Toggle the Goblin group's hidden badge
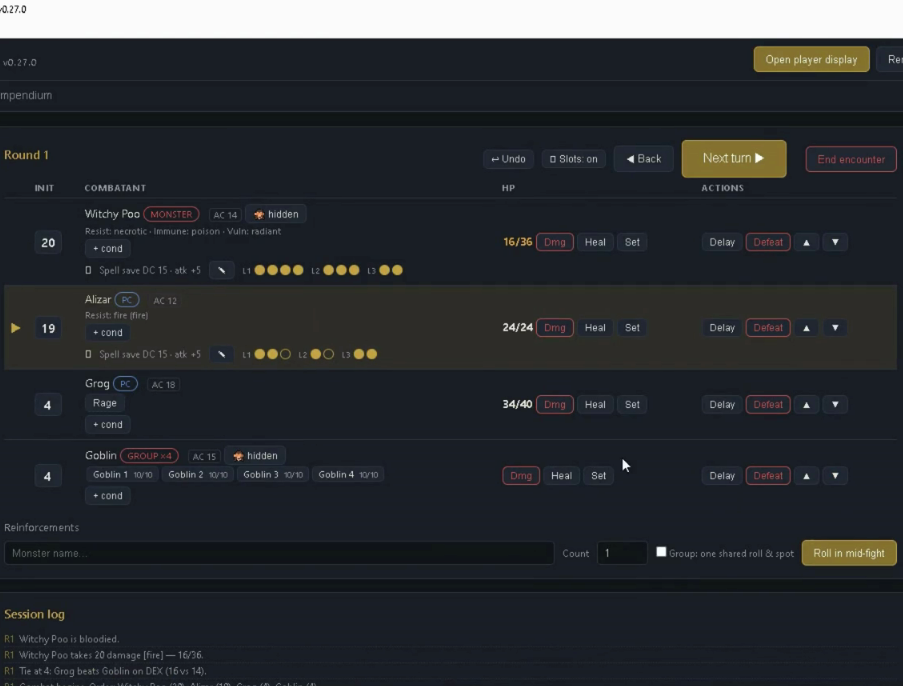The image size is (903, 686). (255, 456)
